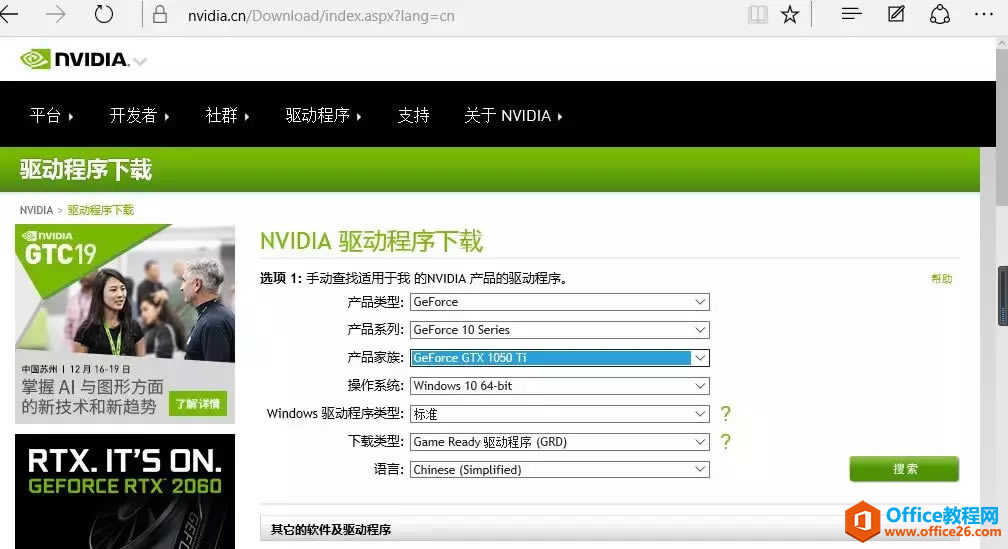The height and width of the screenshot is (549, 1008).
Task: Go back with the browser back arrow
Action: tap(9, 14)
